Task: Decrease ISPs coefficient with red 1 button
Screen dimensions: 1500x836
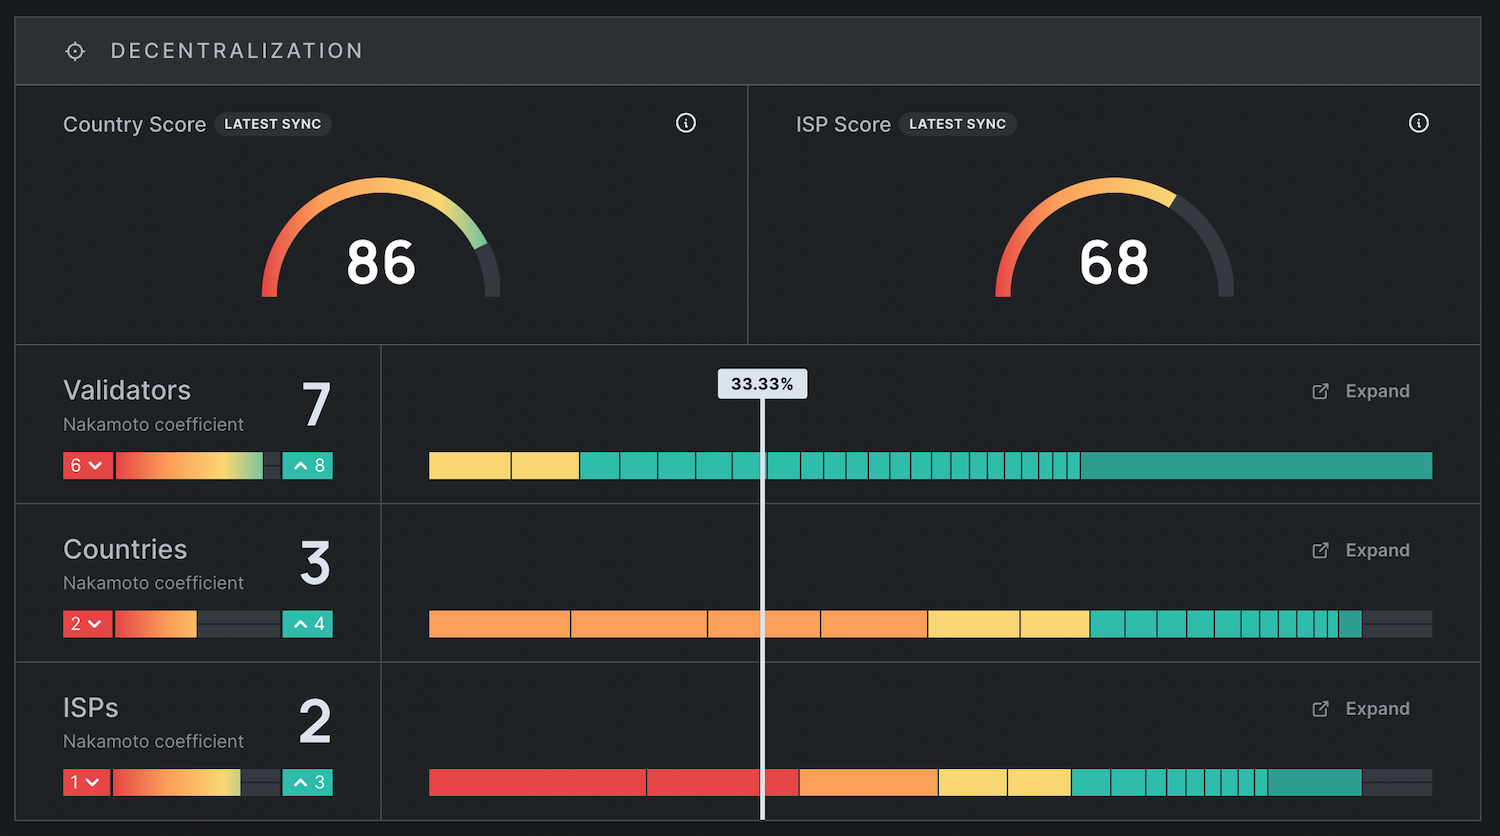Action: click(x=86, y=782)
